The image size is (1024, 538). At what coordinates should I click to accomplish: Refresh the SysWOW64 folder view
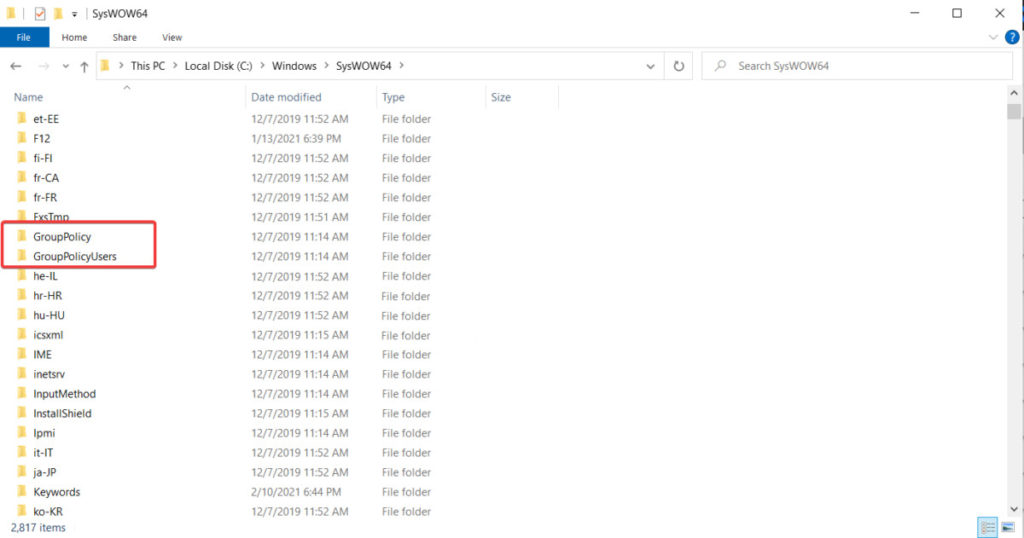pyautogui.click(x=678, y=66)
